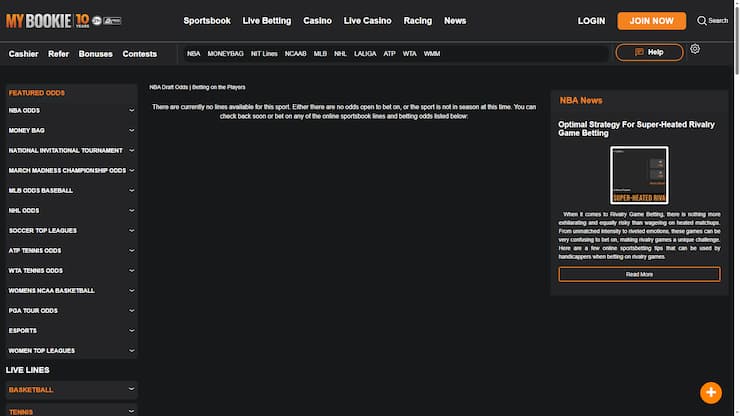Click SOCCER TOP LEAGUES sidebar label
The height and width of the screenshot is (416, 740).
[42, 230]
